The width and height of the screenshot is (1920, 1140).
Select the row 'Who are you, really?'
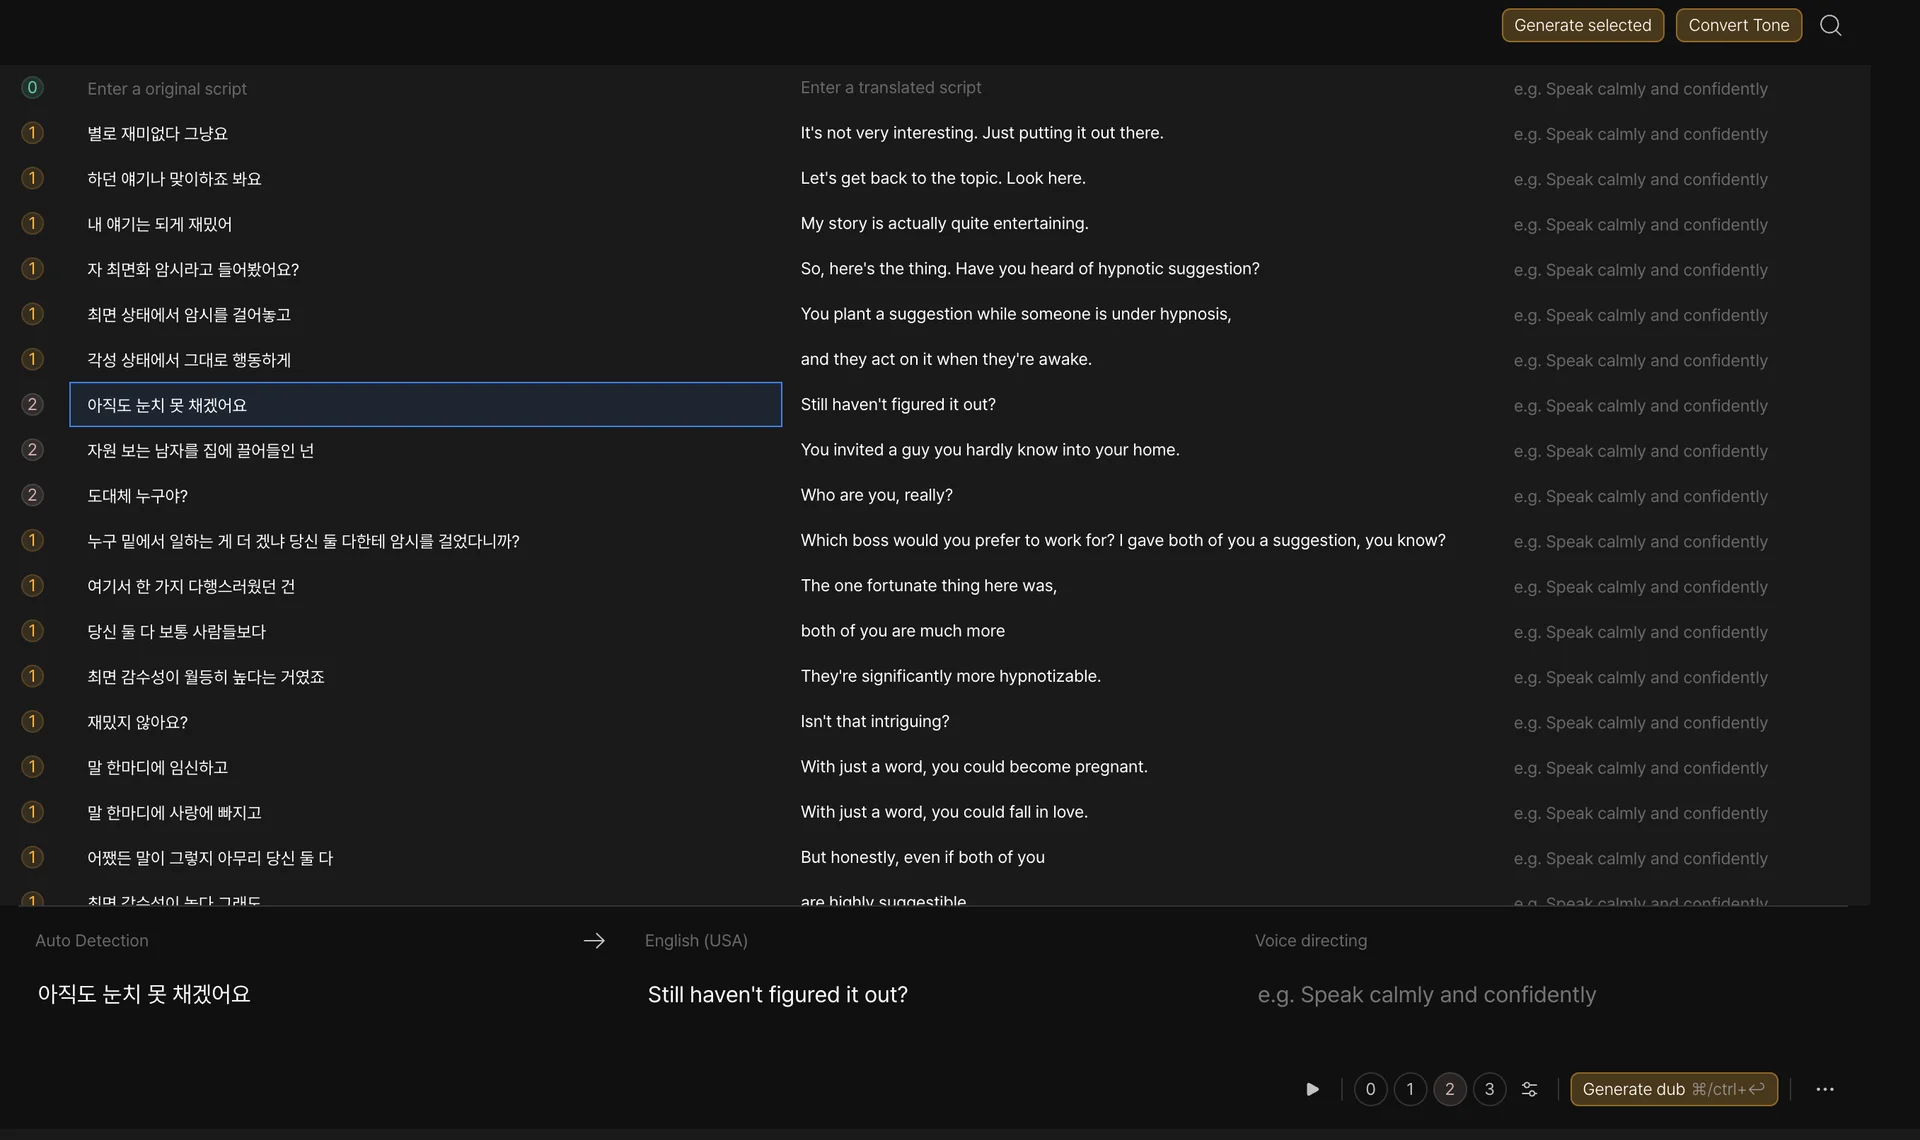pyautogui.click(x=876, y=495)
